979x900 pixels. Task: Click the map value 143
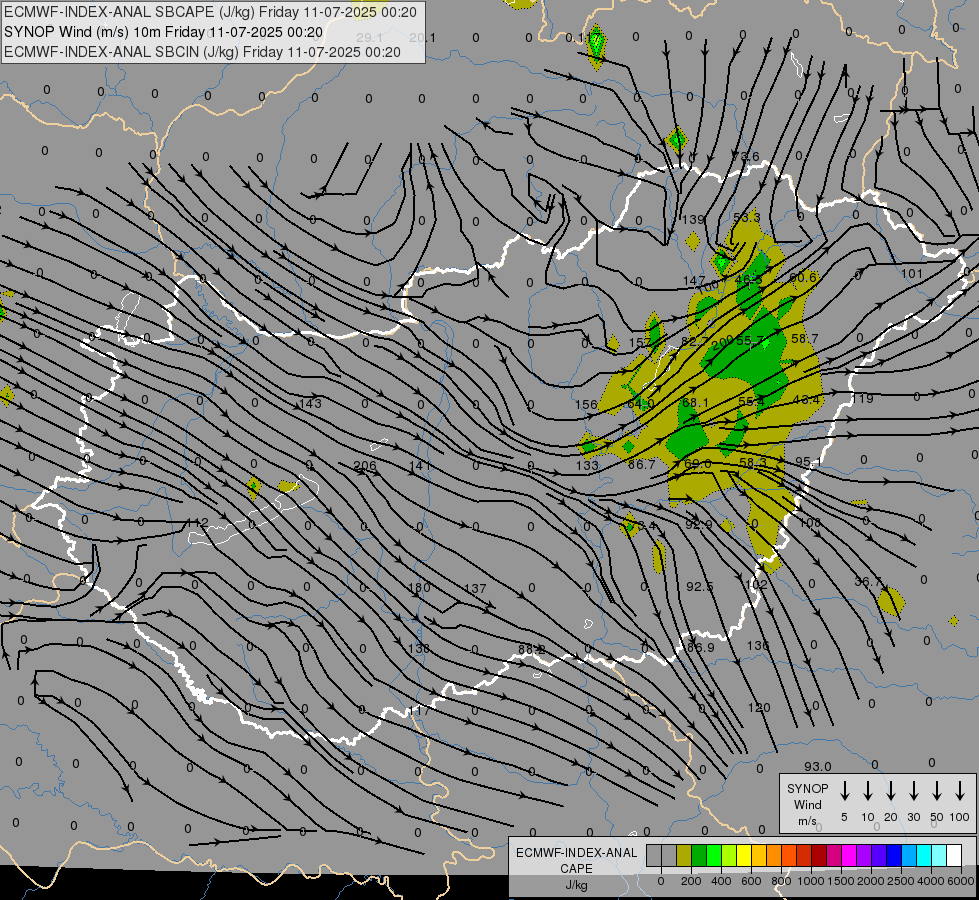(310, 403)
